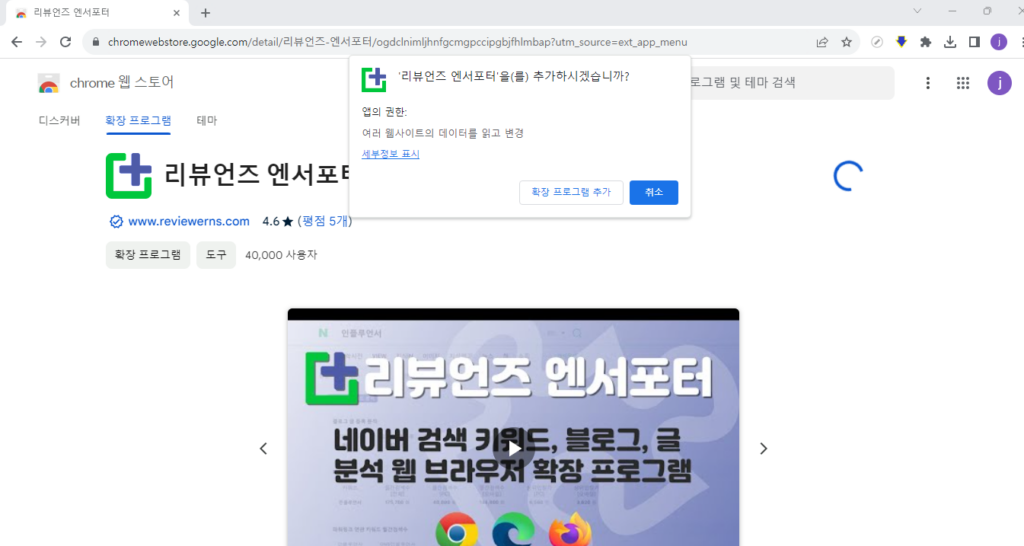
Task: Click the chrome 웹 스토어 title text
Action: (121, 82)
